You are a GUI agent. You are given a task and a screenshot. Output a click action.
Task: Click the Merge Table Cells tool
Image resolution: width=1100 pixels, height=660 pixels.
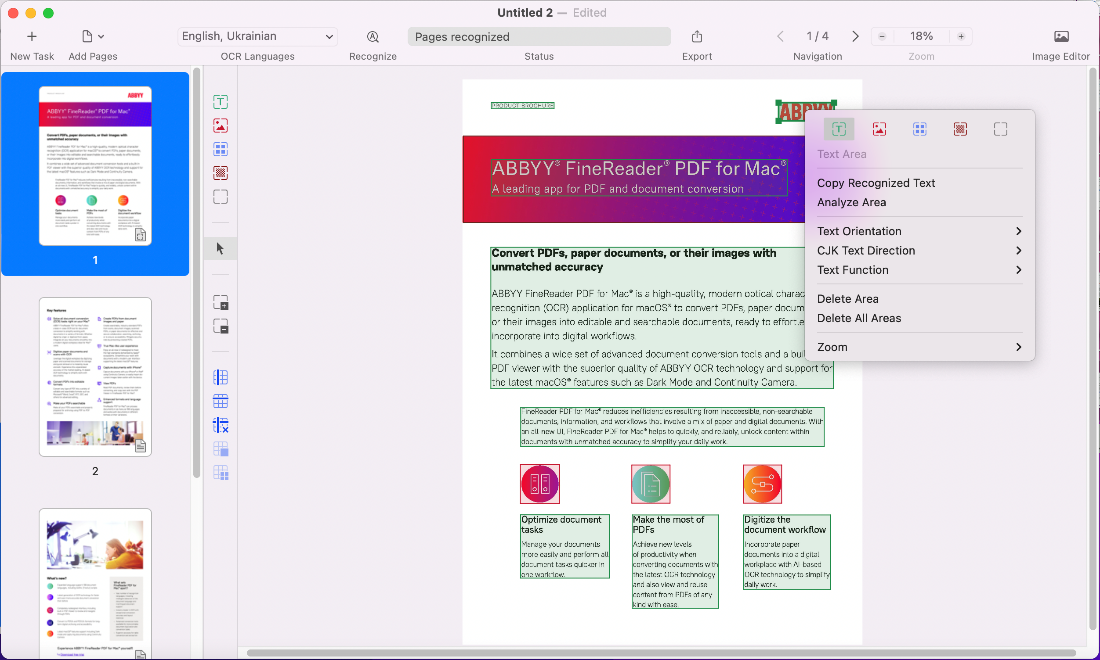pos(220,449)
